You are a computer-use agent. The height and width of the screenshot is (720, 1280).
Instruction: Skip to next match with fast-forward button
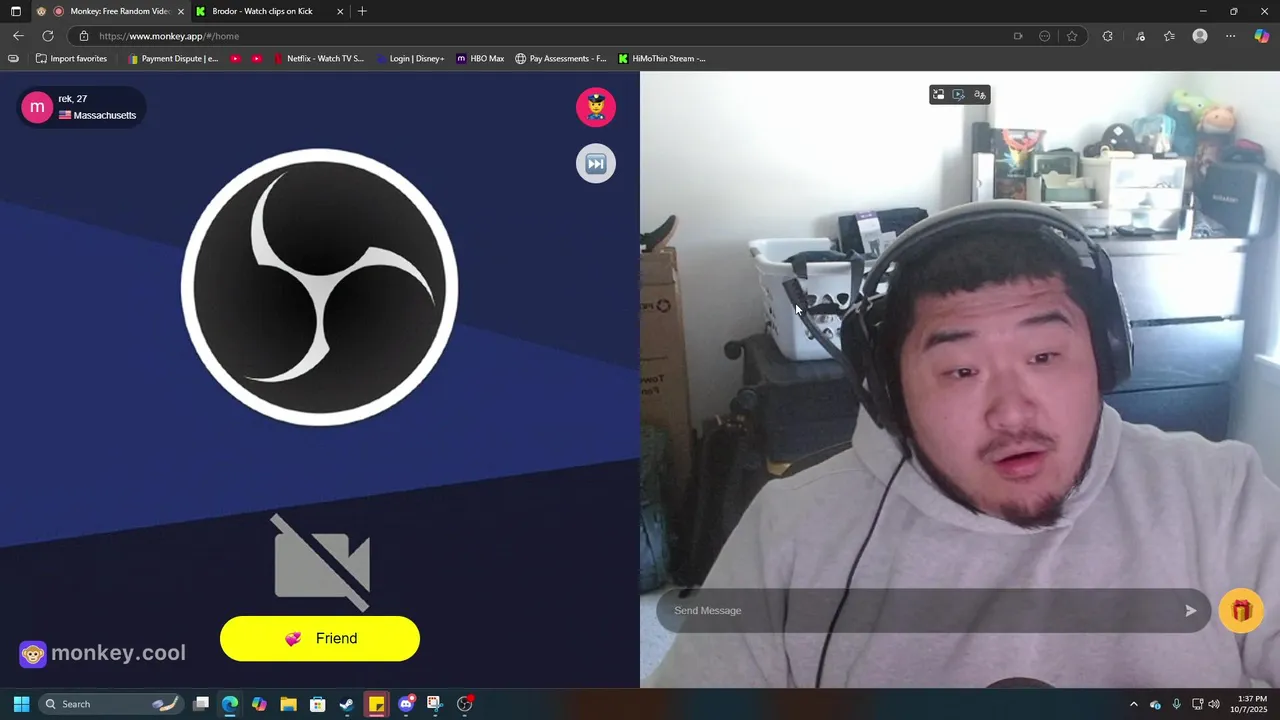pos(596,164)
